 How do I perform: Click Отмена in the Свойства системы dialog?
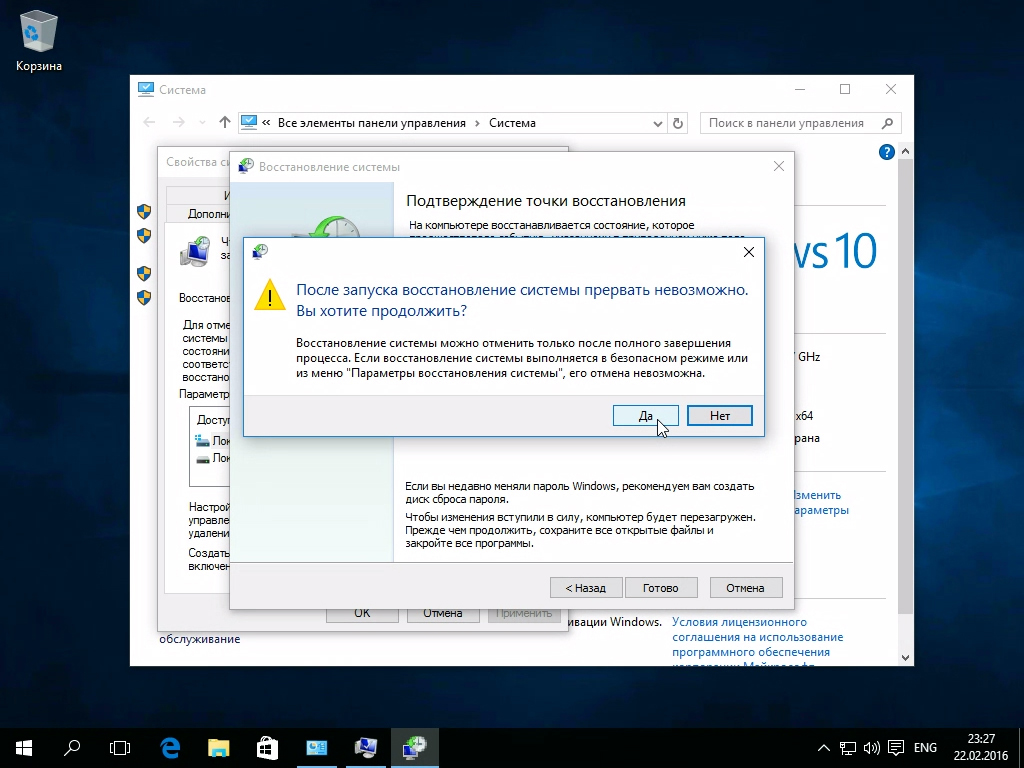click(x=443, y=613)
